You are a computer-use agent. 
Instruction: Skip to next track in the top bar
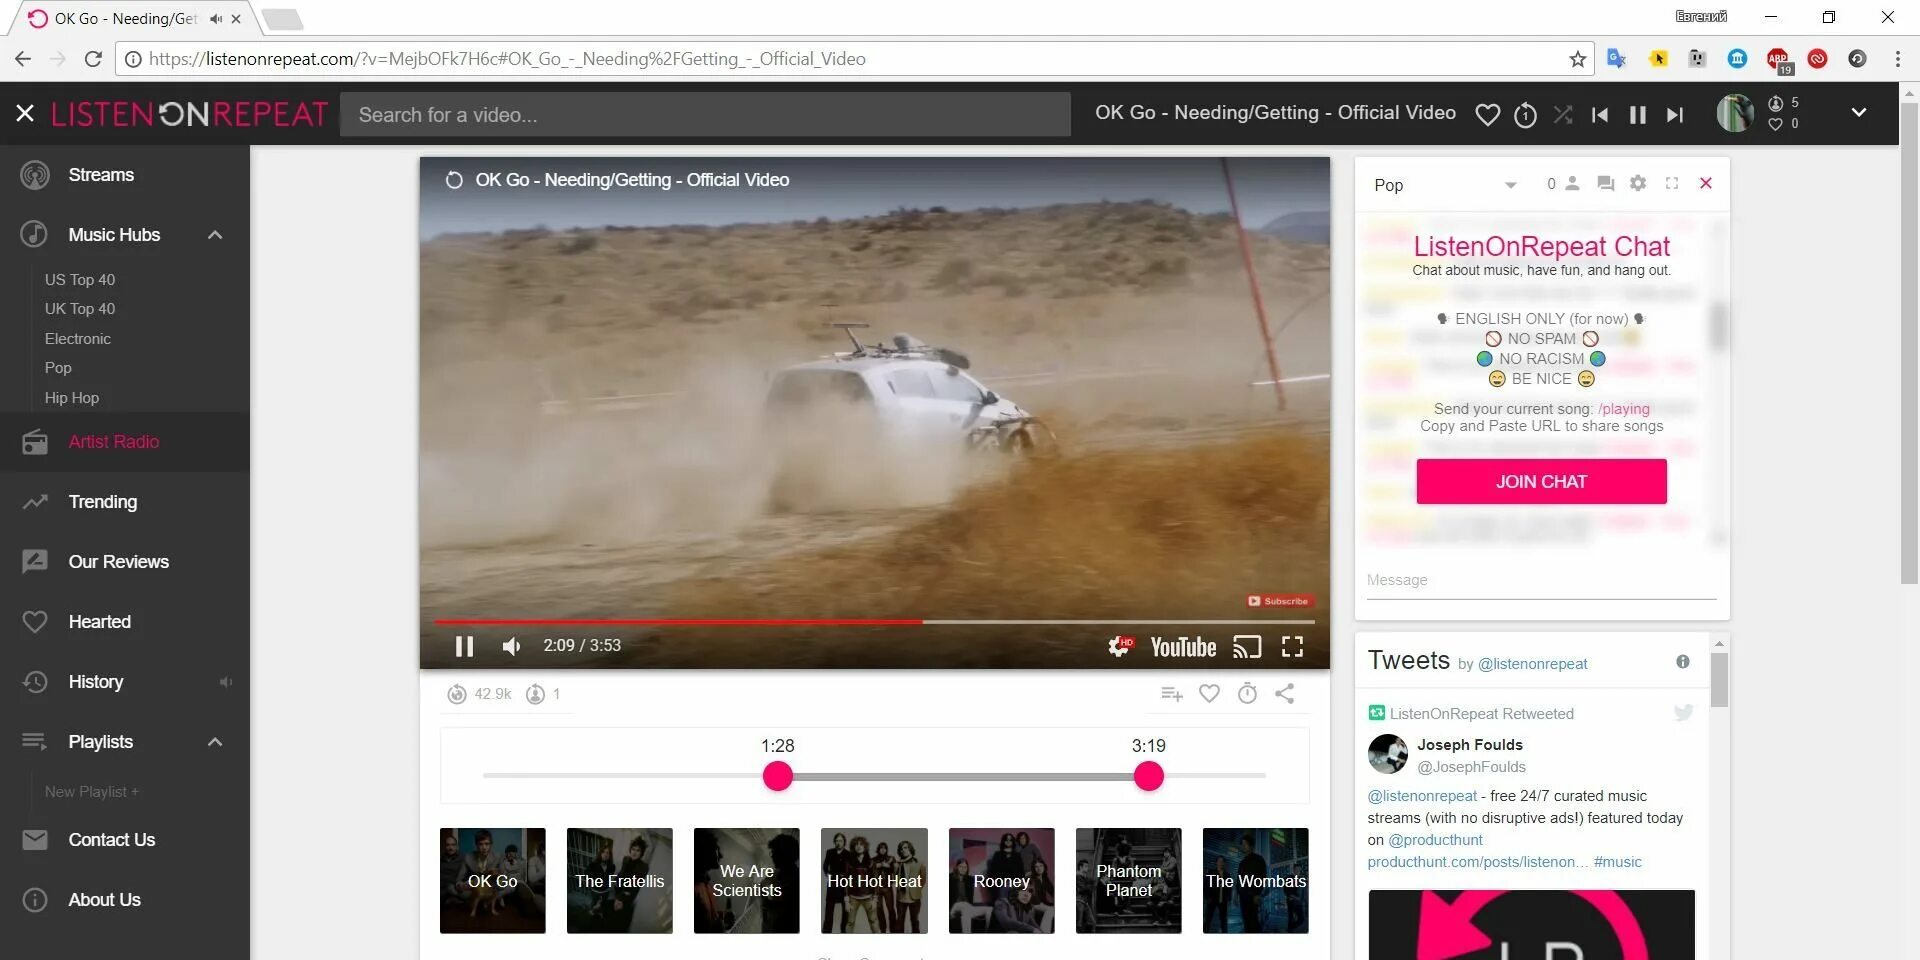coord(1675,115)
